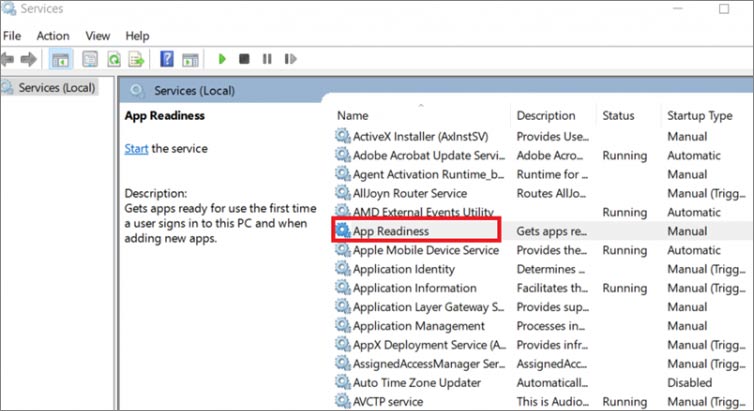Screen dimensions: 754x411
Task: Open the File menu
Action: click(x=12, y=36)
